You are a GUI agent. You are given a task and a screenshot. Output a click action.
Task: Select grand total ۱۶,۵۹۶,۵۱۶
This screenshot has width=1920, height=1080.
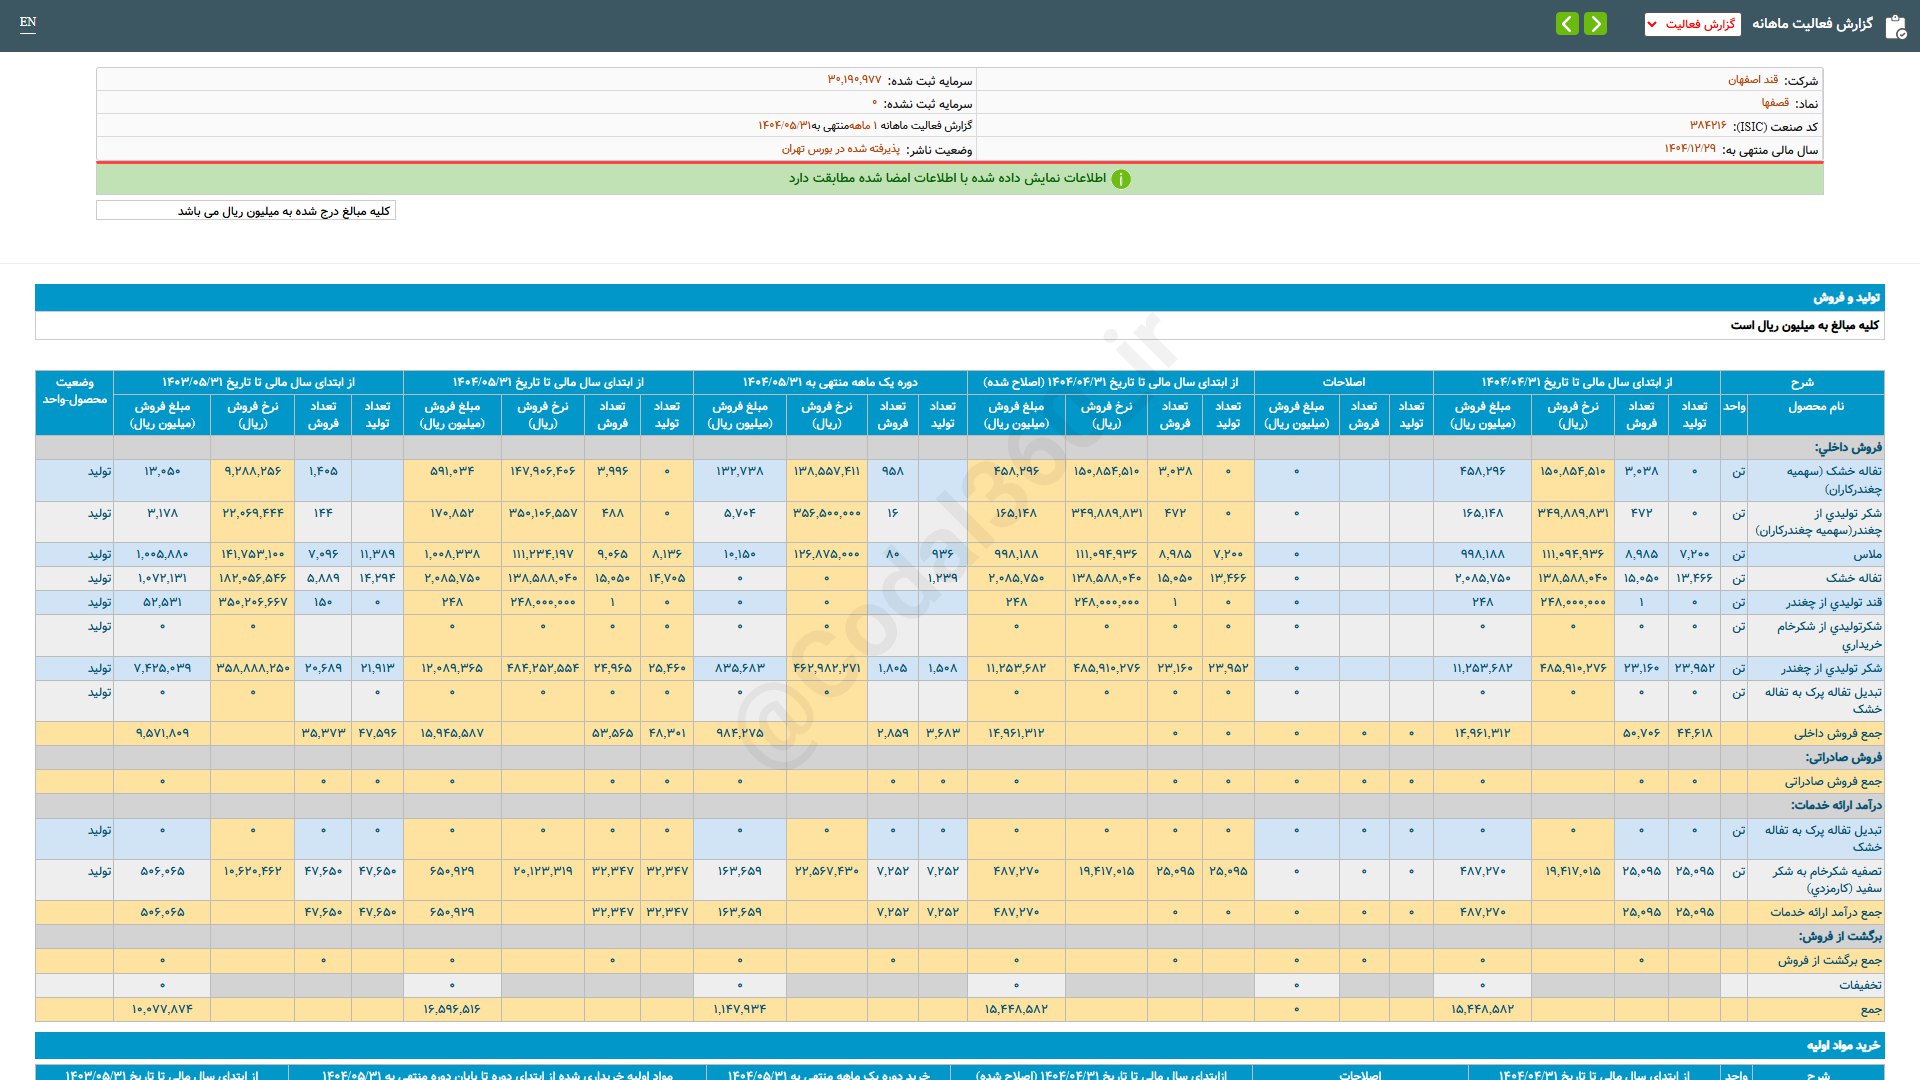point(452,1009)
